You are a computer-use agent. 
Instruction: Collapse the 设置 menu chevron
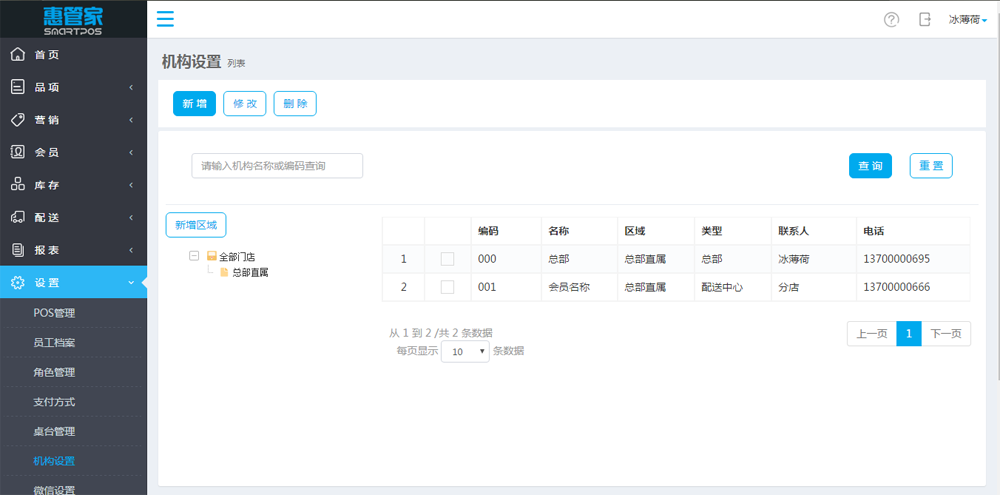coord(131,283)
